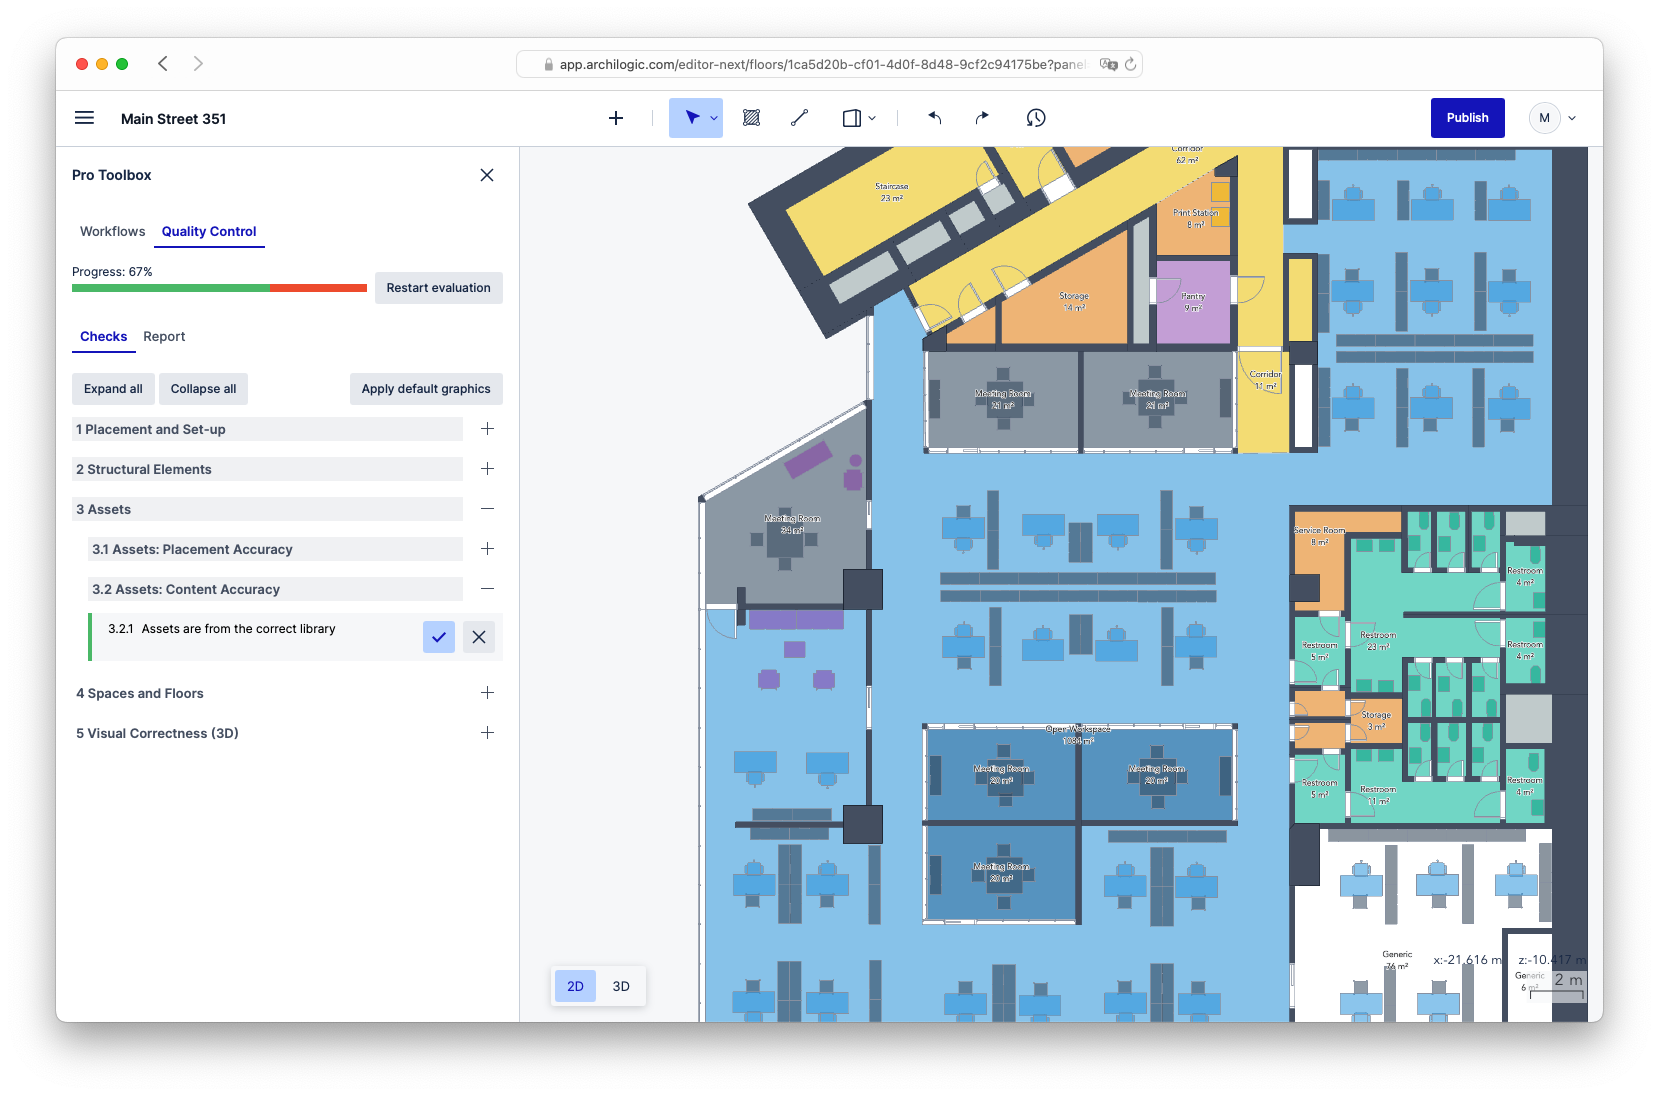
Task: Open the hamburger main menu
Action: click(85, 118)
